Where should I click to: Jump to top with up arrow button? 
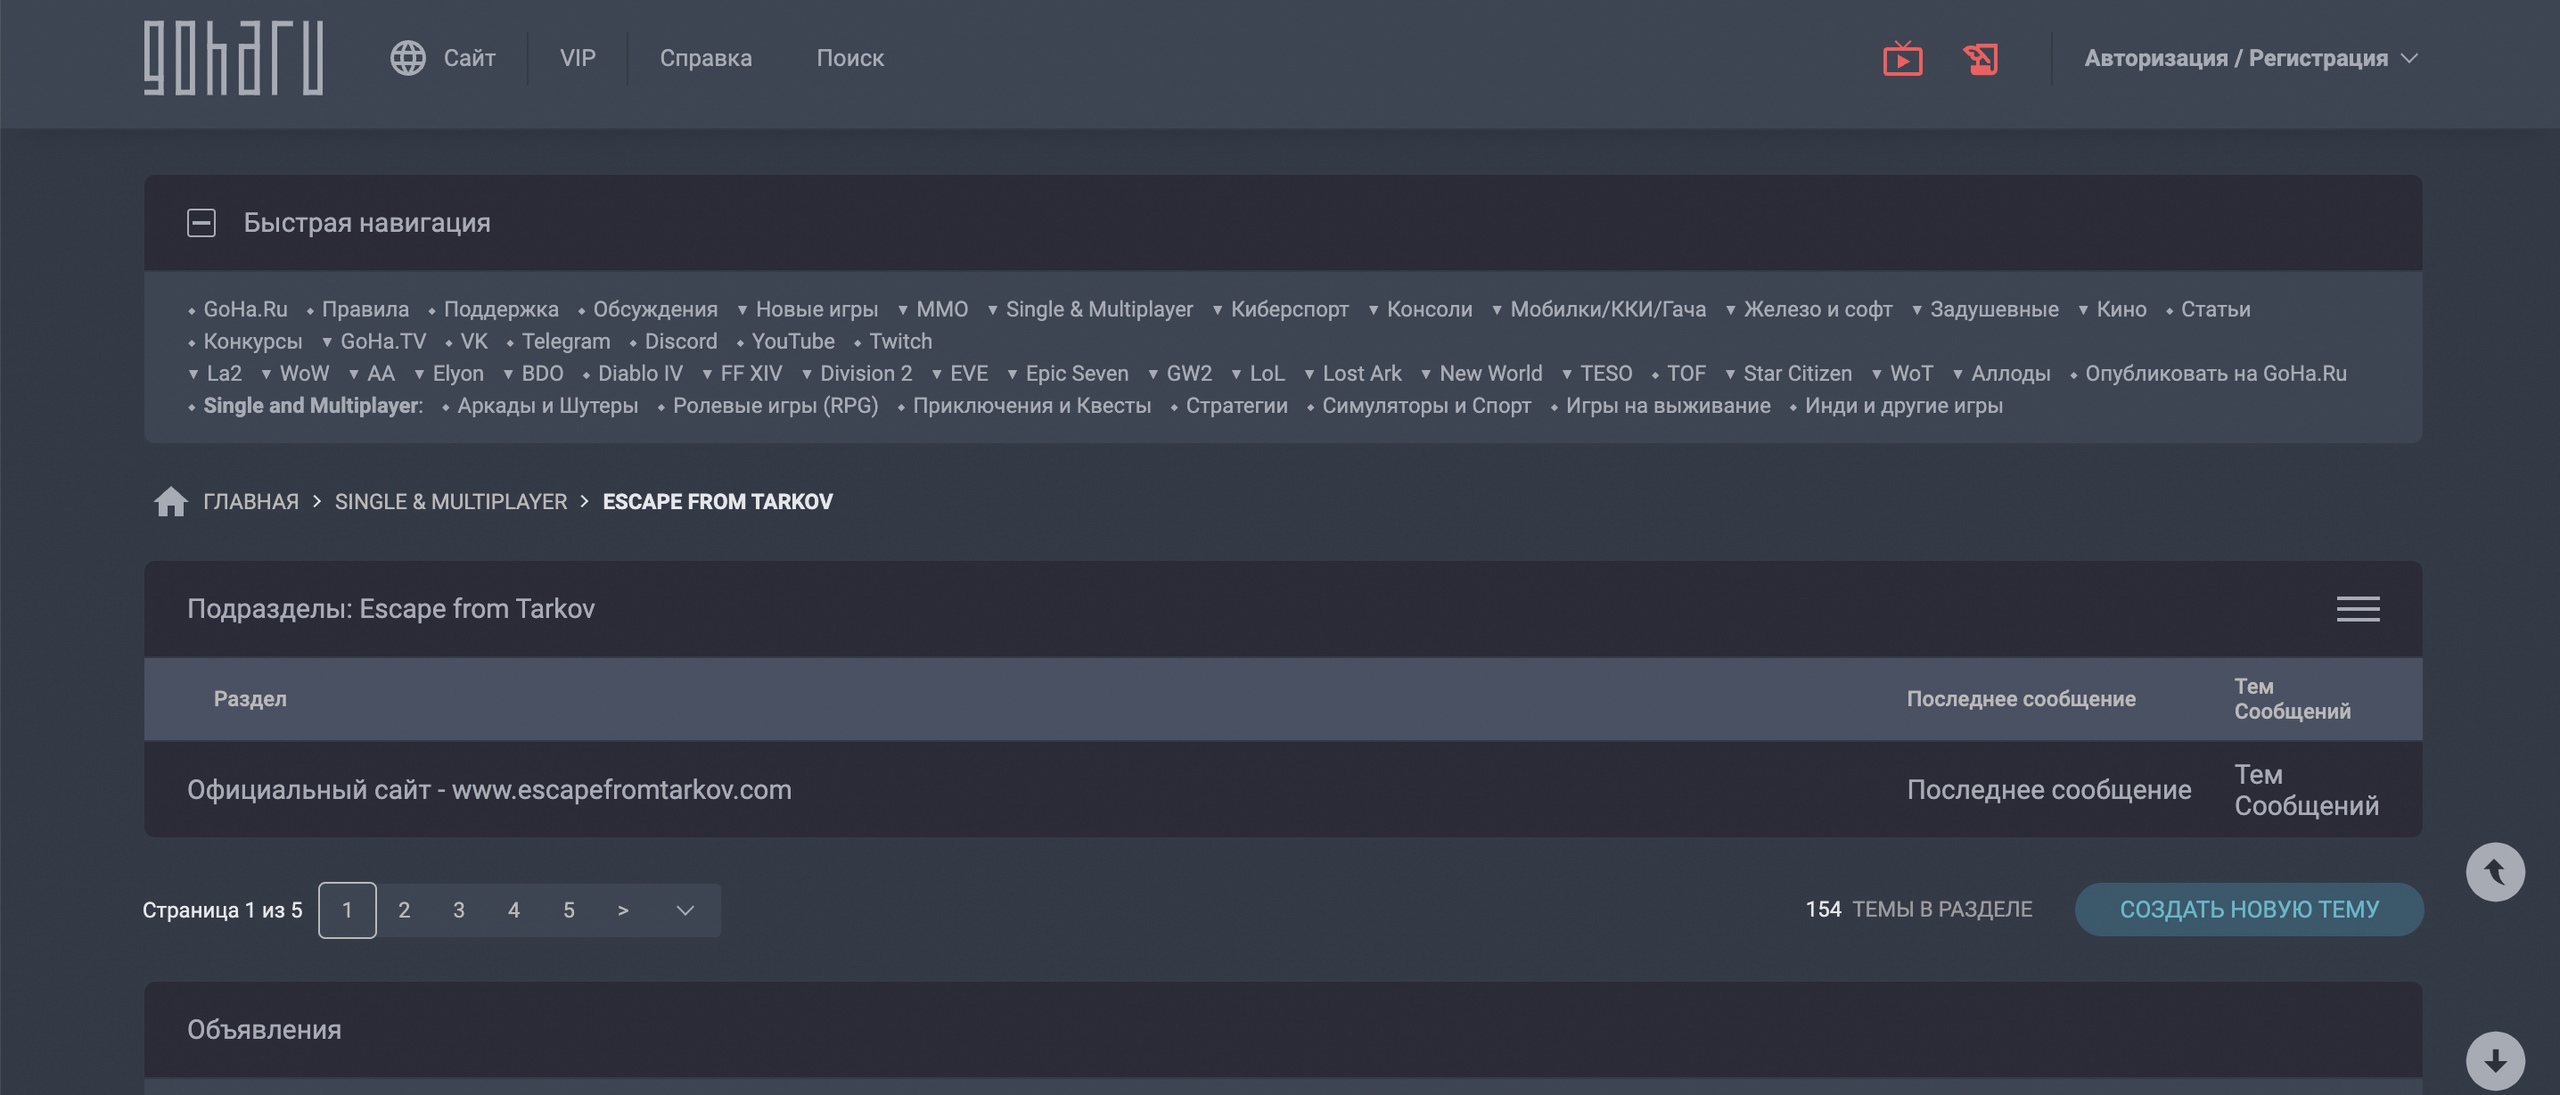click(2495, 872)
